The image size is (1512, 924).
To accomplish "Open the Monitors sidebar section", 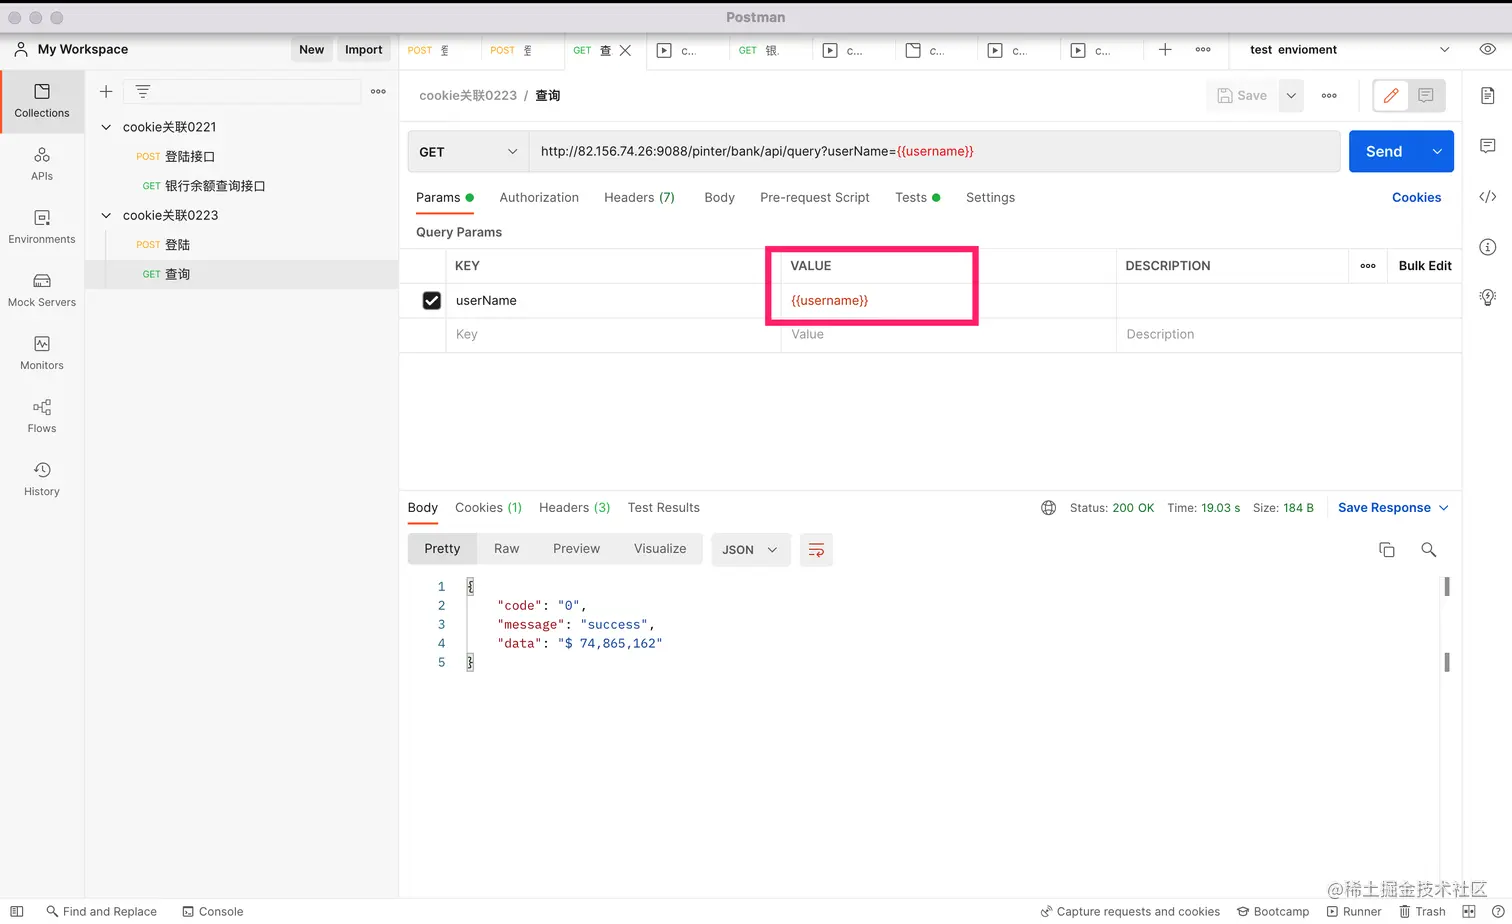I will (x=42, y=353).
